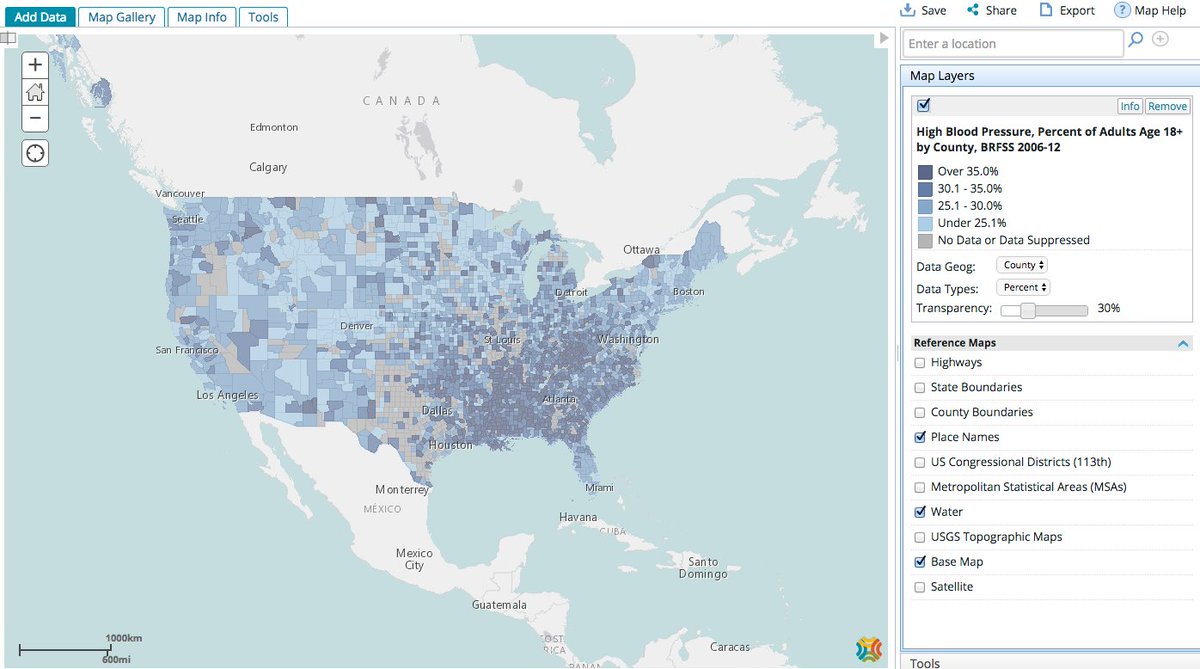Click the search magnifier icon
This screenshot has height=669, width=1200.
click(x=1138, y=42)
